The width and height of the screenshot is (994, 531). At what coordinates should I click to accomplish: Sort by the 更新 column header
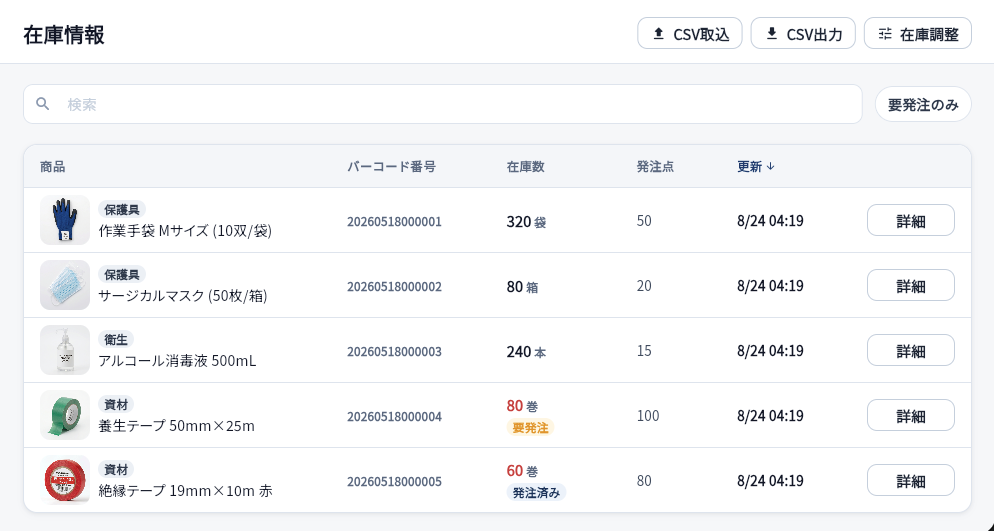tap(756, 167)
